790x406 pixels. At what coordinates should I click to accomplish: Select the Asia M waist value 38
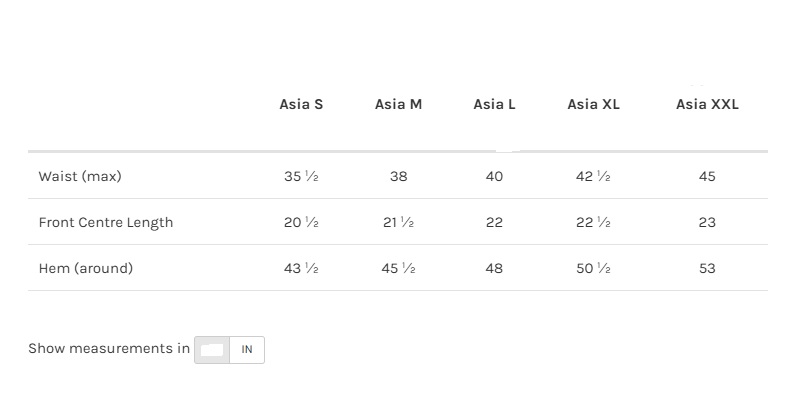398,176
